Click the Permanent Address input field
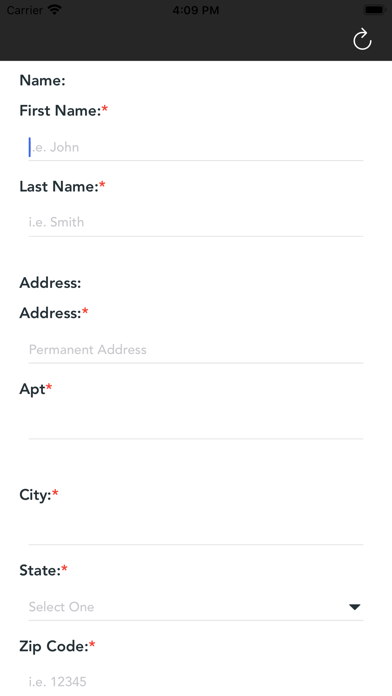 (x=196, y=350)
